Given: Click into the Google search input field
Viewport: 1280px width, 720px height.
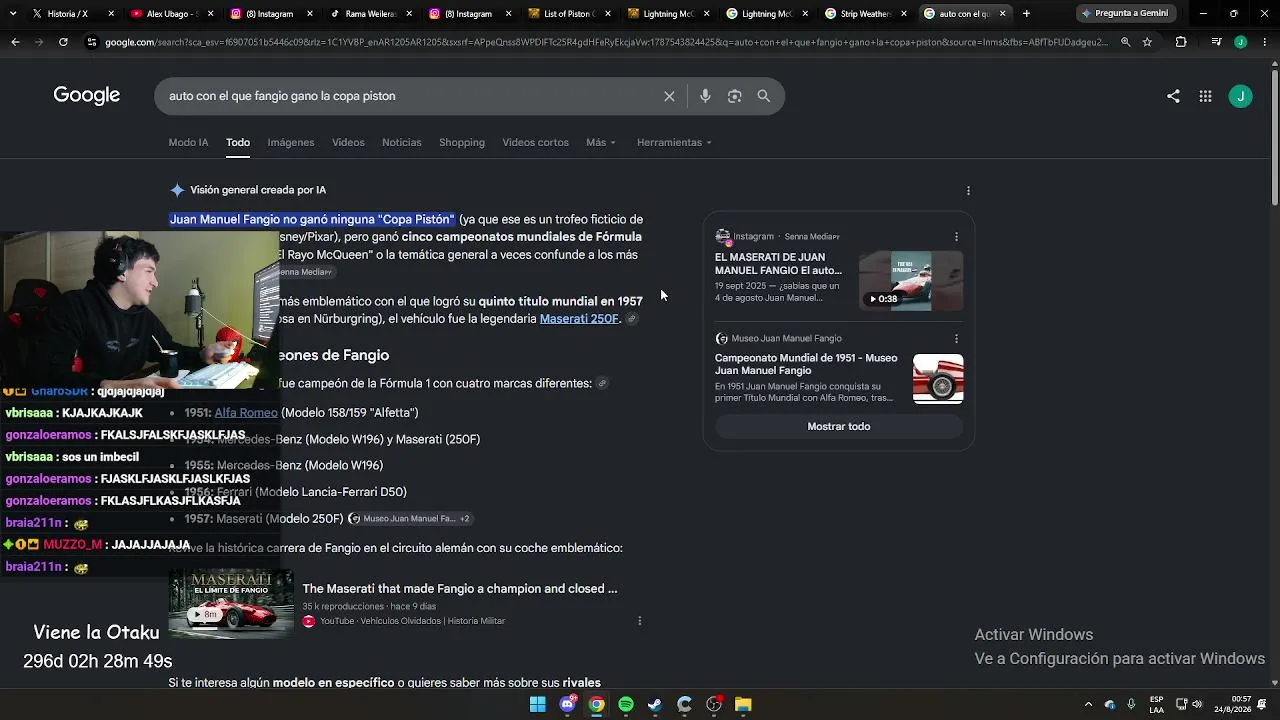Looking at the screenshot, I should pos(410,96).
